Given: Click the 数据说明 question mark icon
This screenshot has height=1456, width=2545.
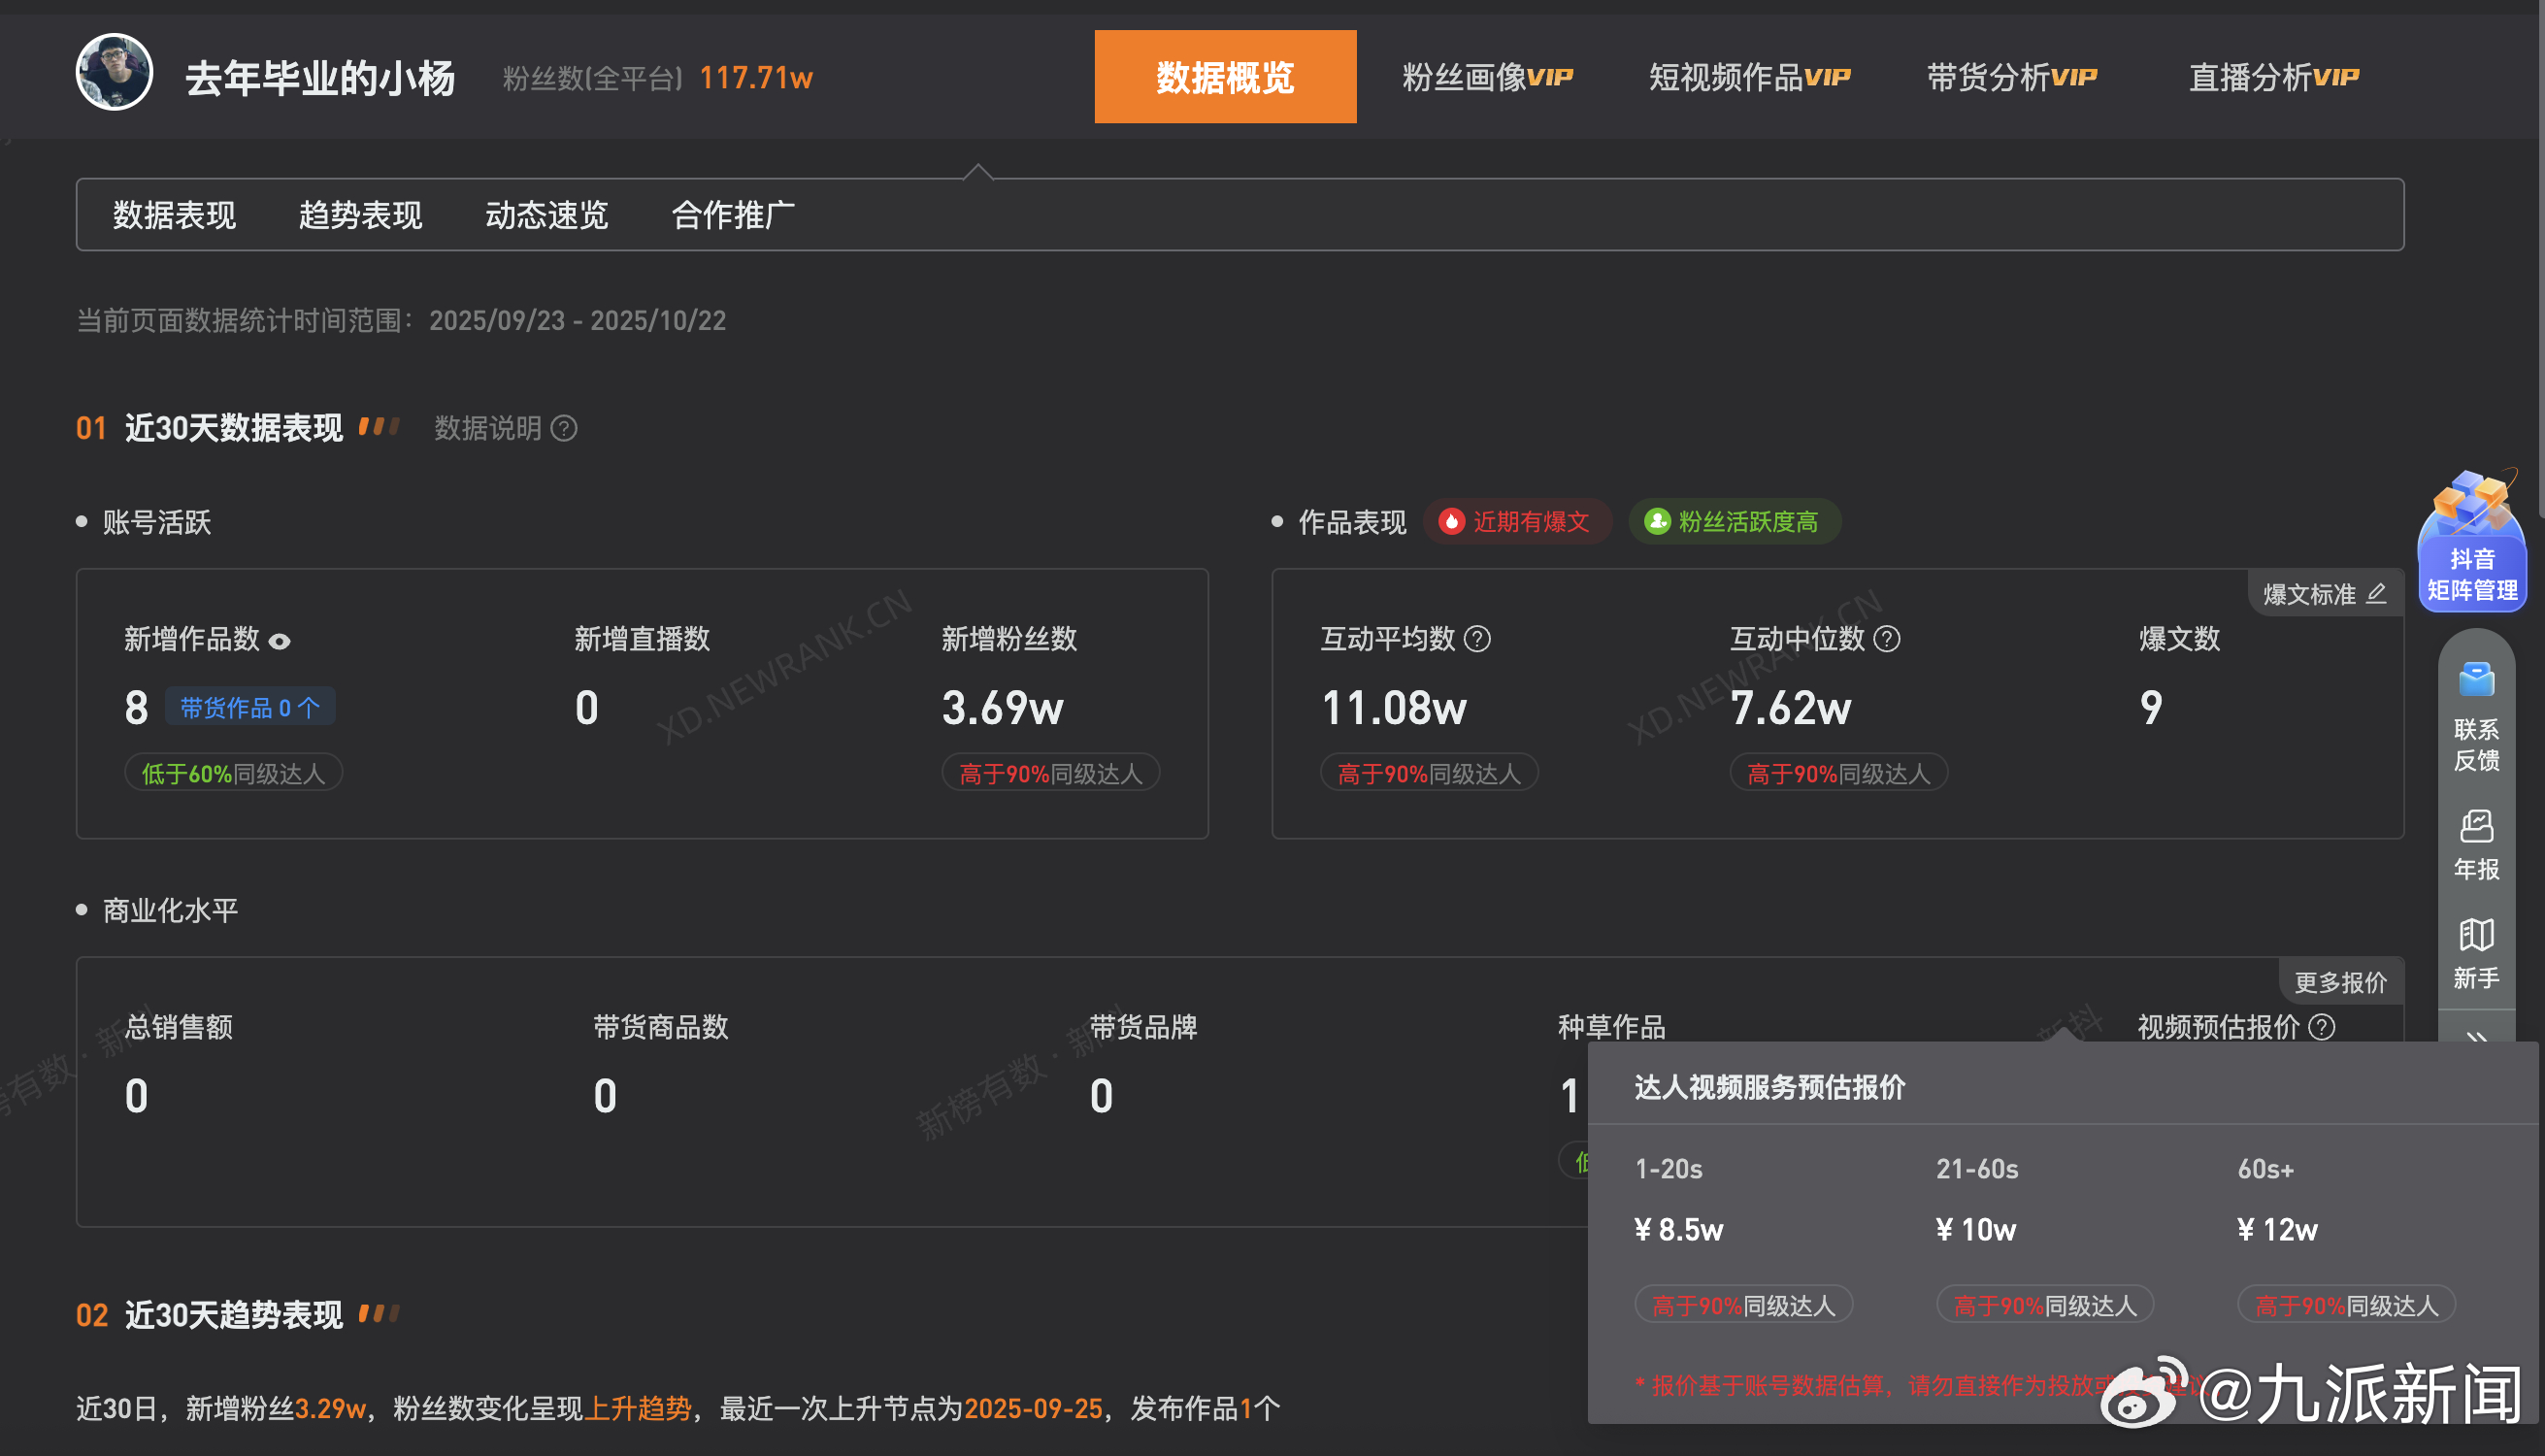Looking at the screenshot, I should point(564,429).
